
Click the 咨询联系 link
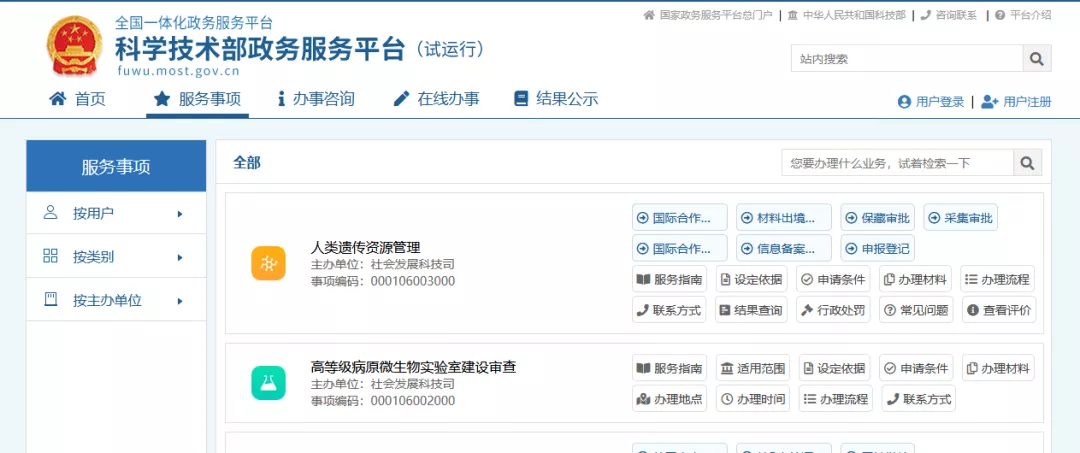(949, 15)
